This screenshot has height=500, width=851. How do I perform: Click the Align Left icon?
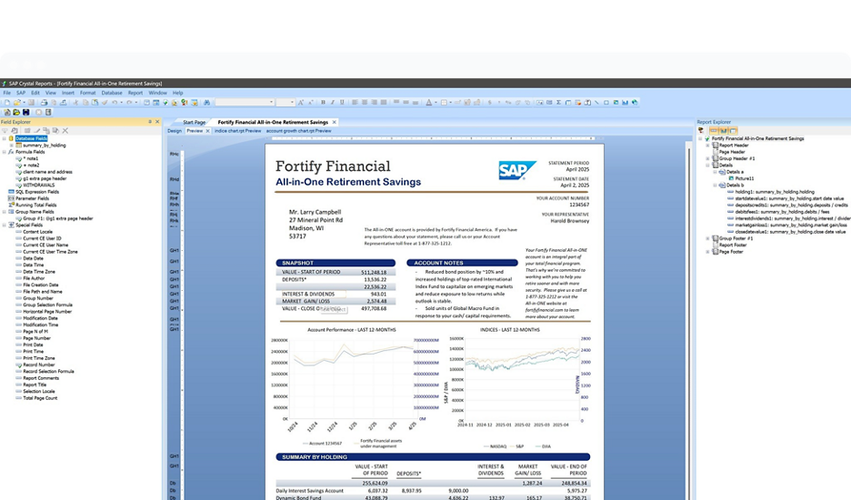tap(354, 102)
